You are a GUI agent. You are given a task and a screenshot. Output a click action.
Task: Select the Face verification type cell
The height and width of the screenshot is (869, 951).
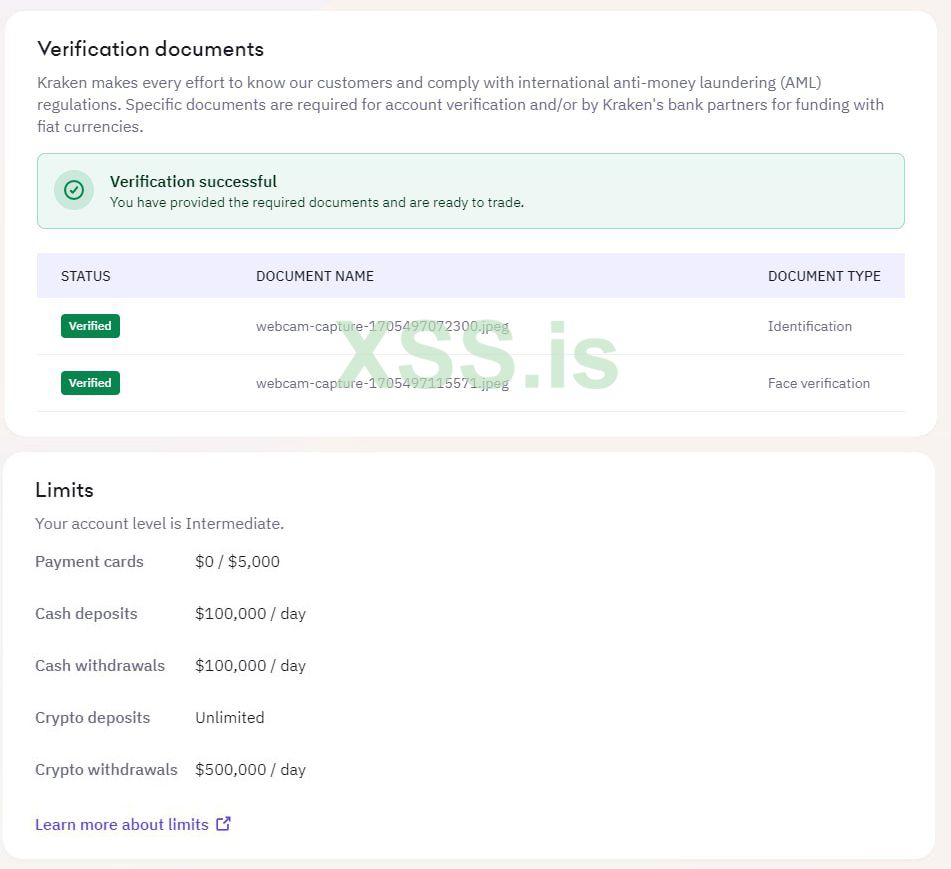819,383
